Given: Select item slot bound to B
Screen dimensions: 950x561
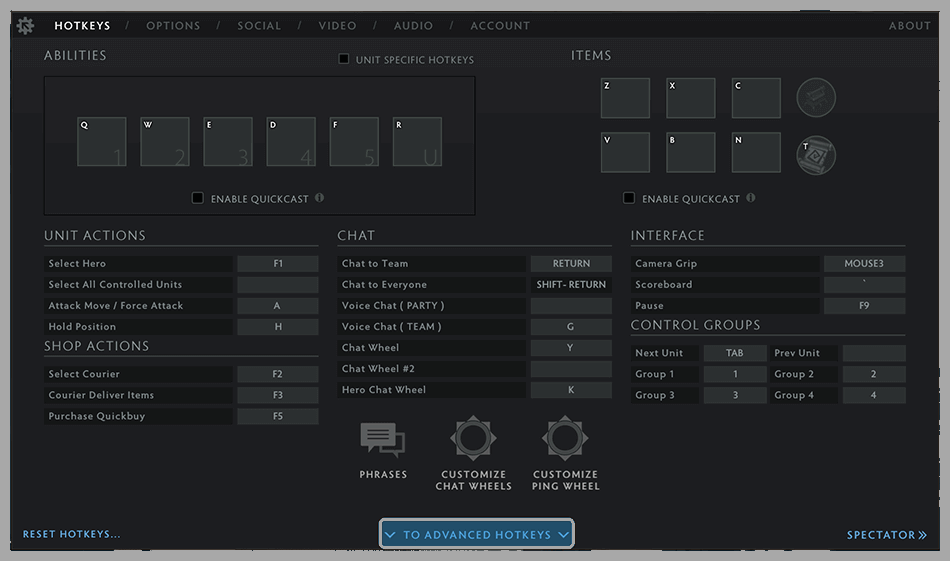Looking at the screenshot, I should [691, 152].
